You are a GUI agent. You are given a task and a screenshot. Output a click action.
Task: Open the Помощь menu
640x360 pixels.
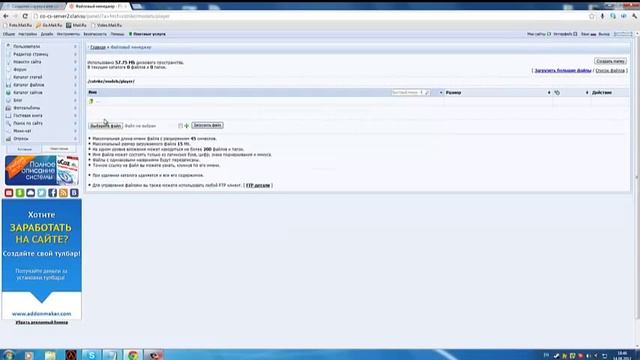[117, 34]
